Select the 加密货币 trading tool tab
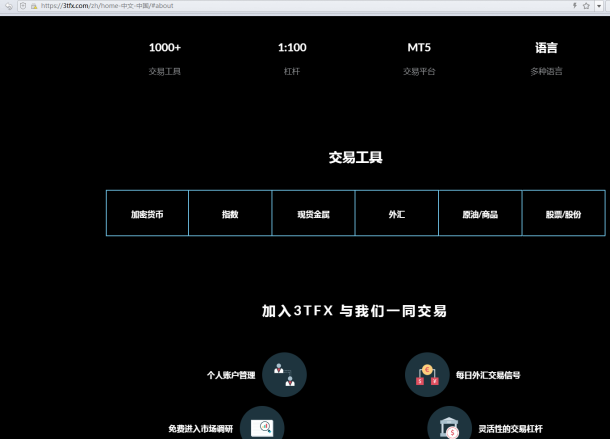 pyautogui.click(x=147, y=213)
